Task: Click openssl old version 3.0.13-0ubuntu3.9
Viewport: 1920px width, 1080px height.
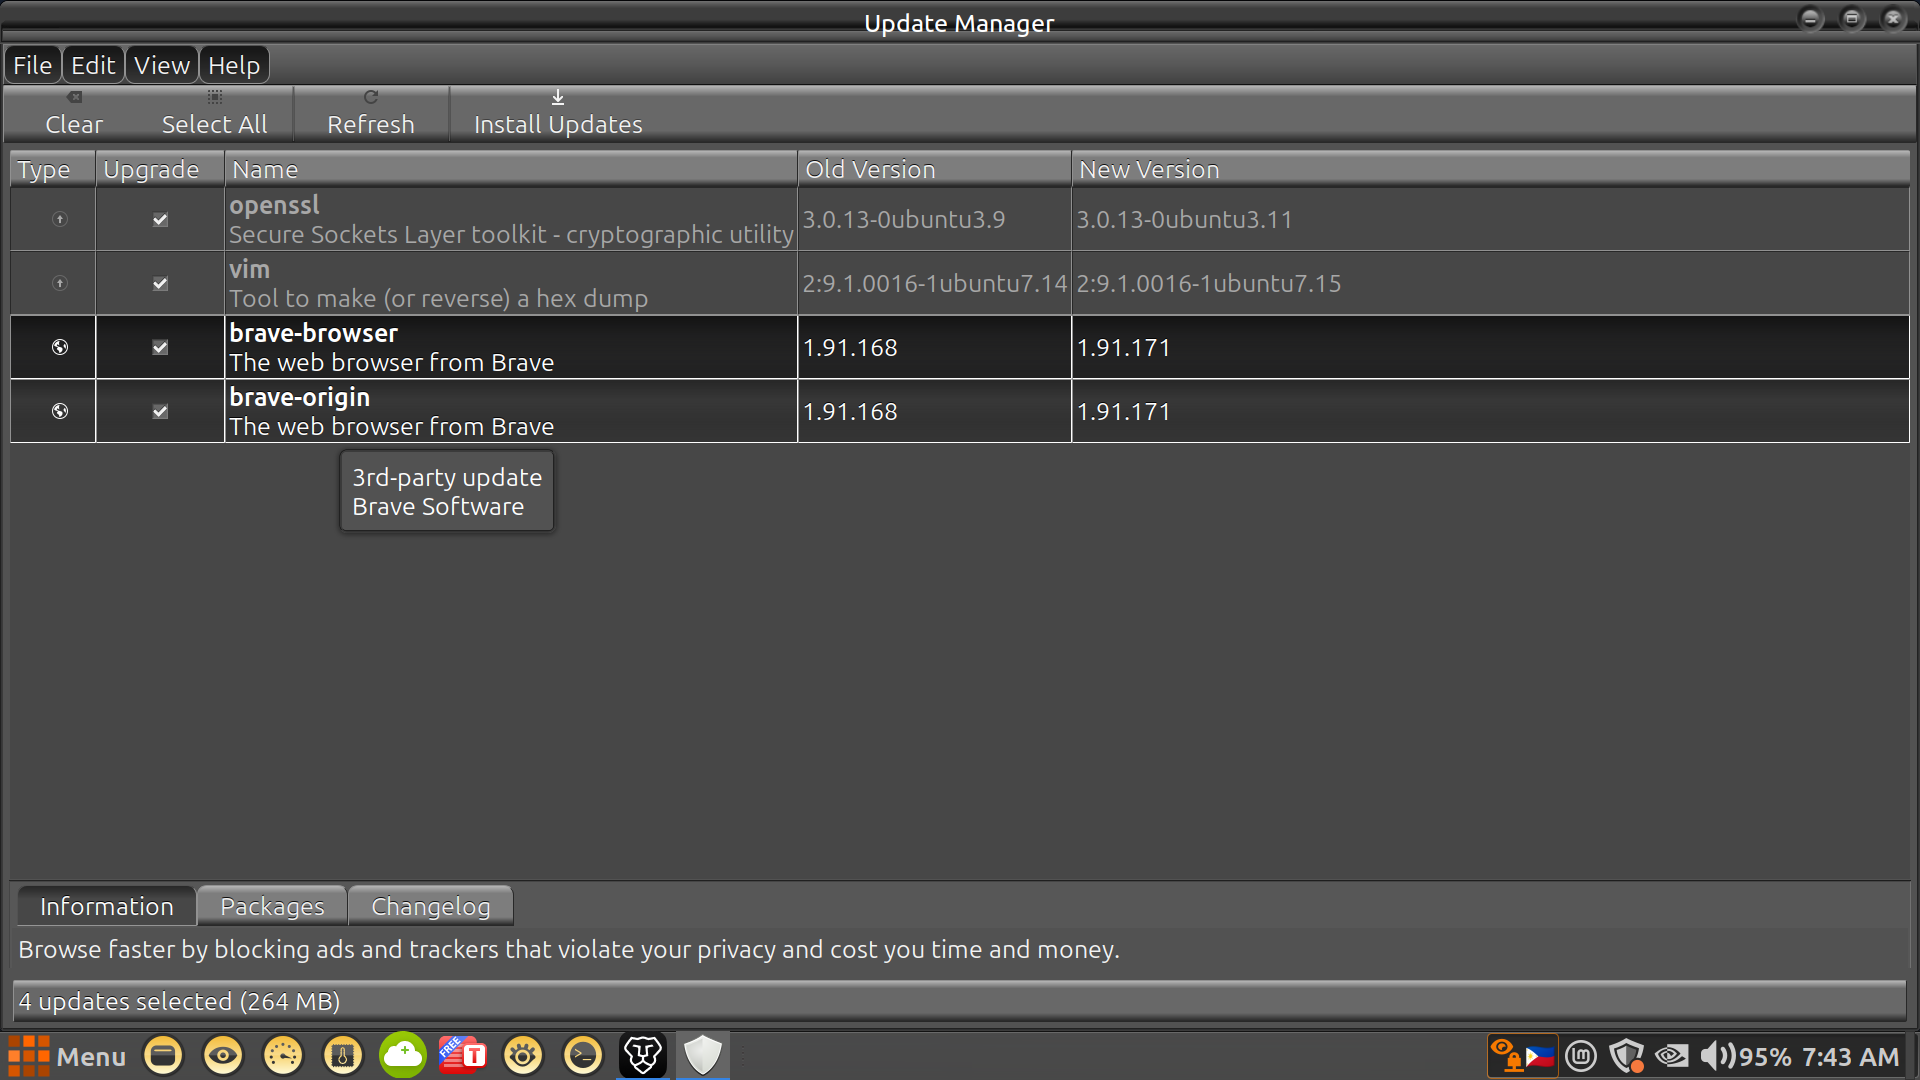Action: [x=904, y=219]
